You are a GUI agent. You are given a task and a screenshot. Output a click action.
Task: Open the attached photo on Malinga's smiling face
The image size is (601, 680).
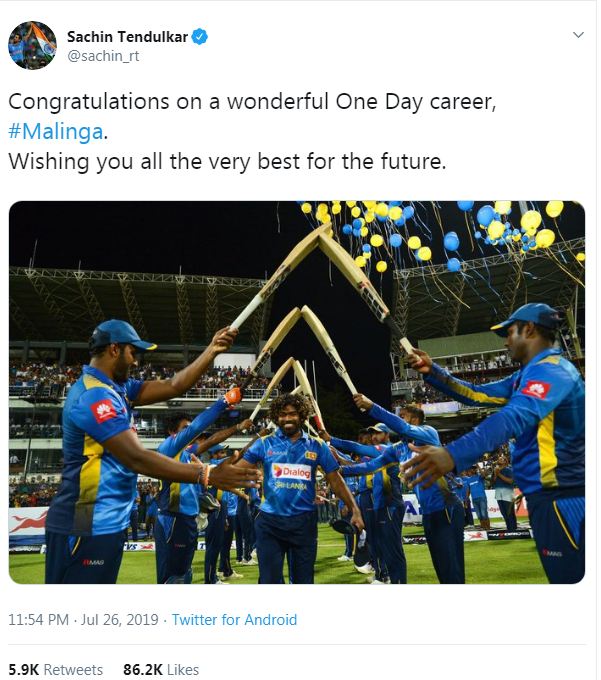290,414
